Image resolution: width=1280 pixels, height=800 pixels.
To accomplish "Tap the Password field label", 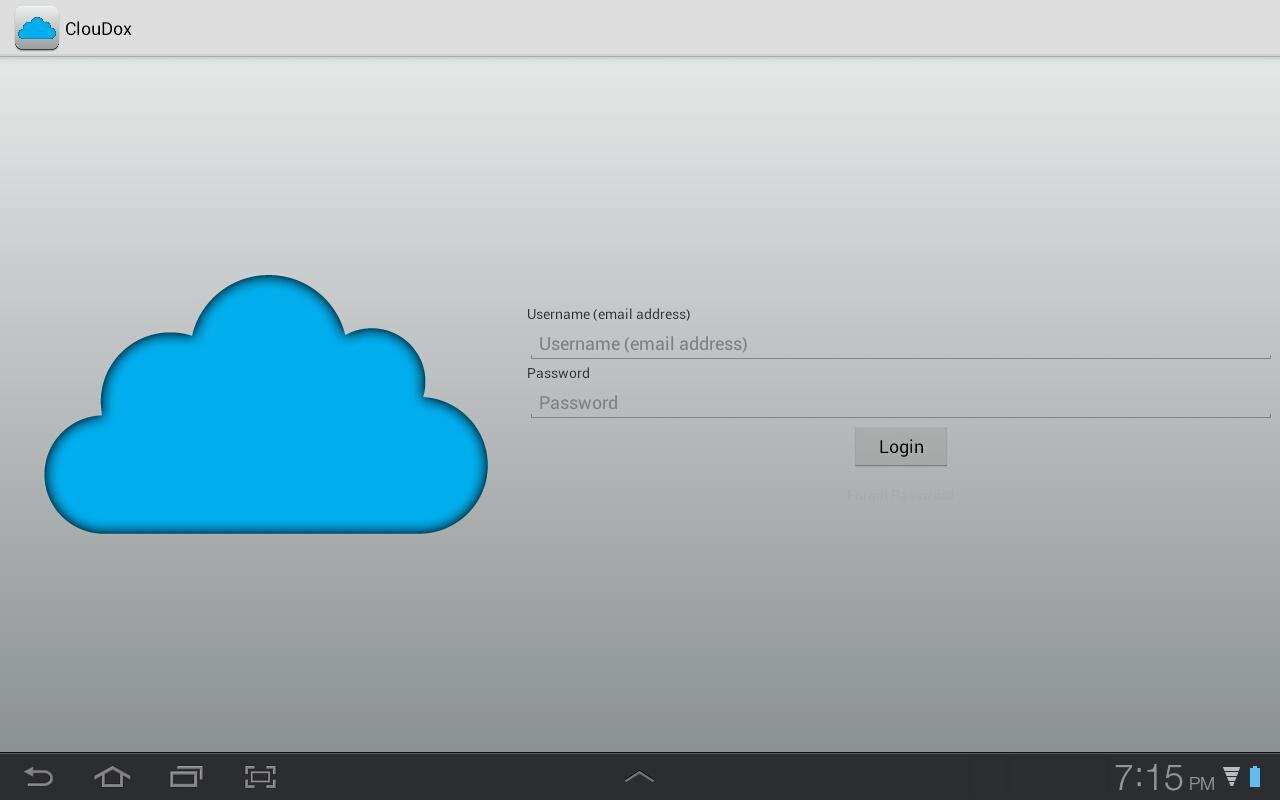I will pyautogui.click(x=558, y=373).
